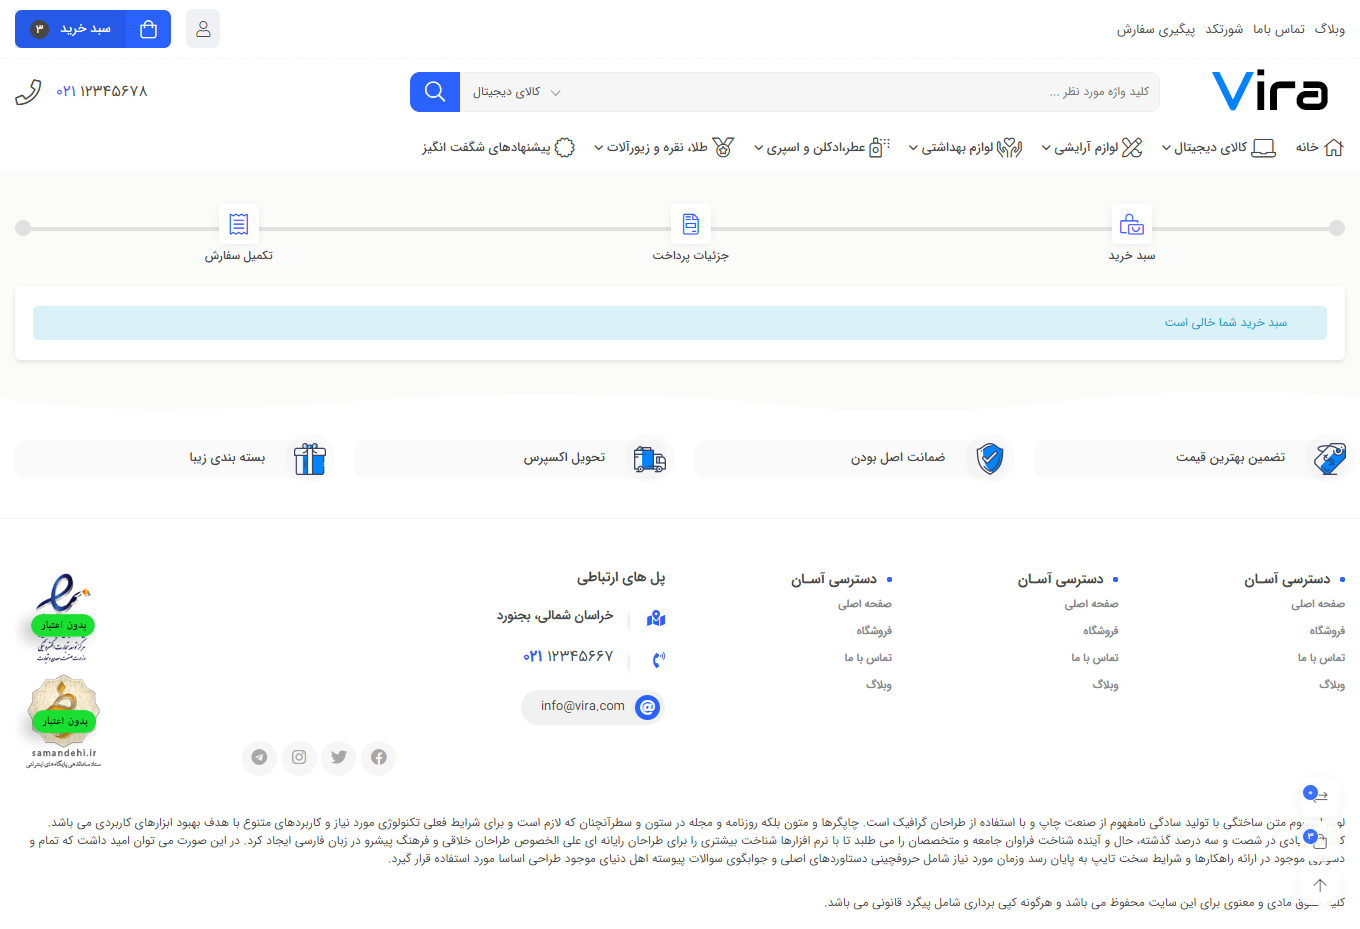The image size is (1360, 929).
Task: Click the magnifier search button
Action: [435, 92]
